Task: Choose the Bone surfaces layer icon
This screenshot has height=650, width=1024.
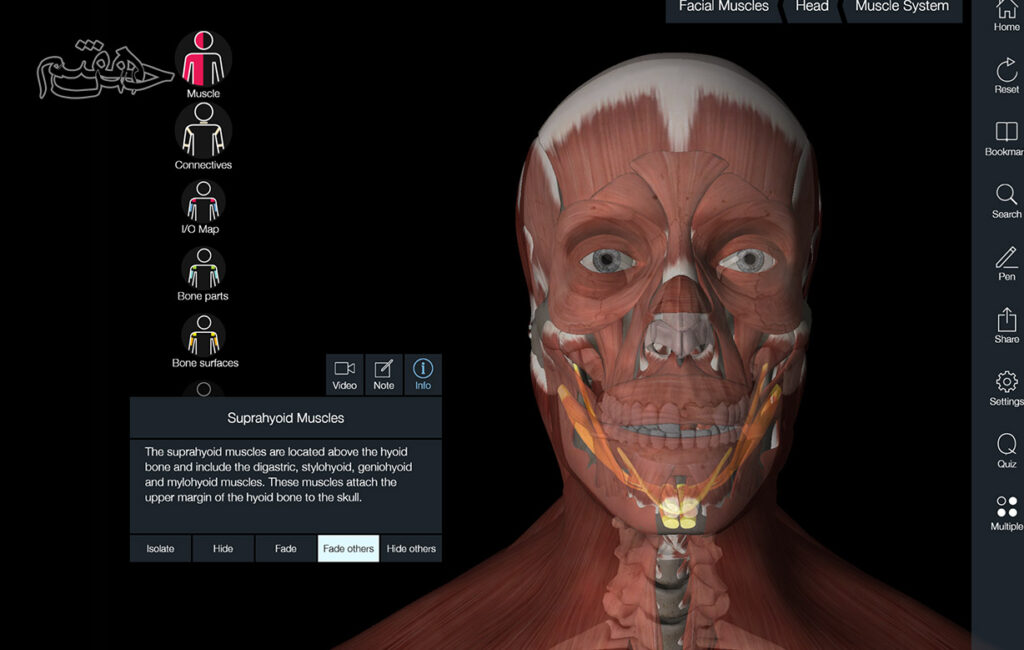Action: (x=203, y=335)
